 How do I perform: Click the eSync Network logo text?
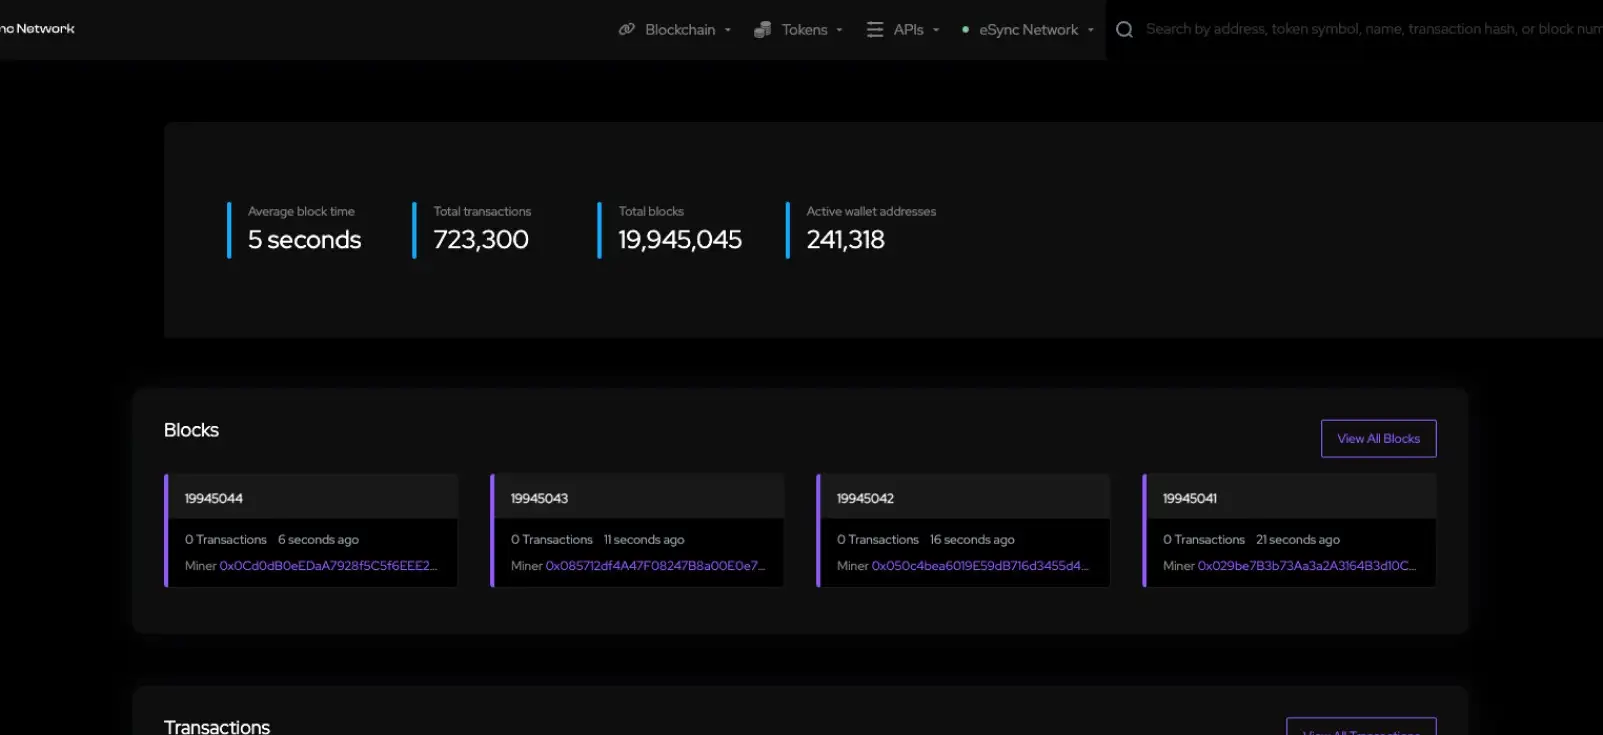37,28
